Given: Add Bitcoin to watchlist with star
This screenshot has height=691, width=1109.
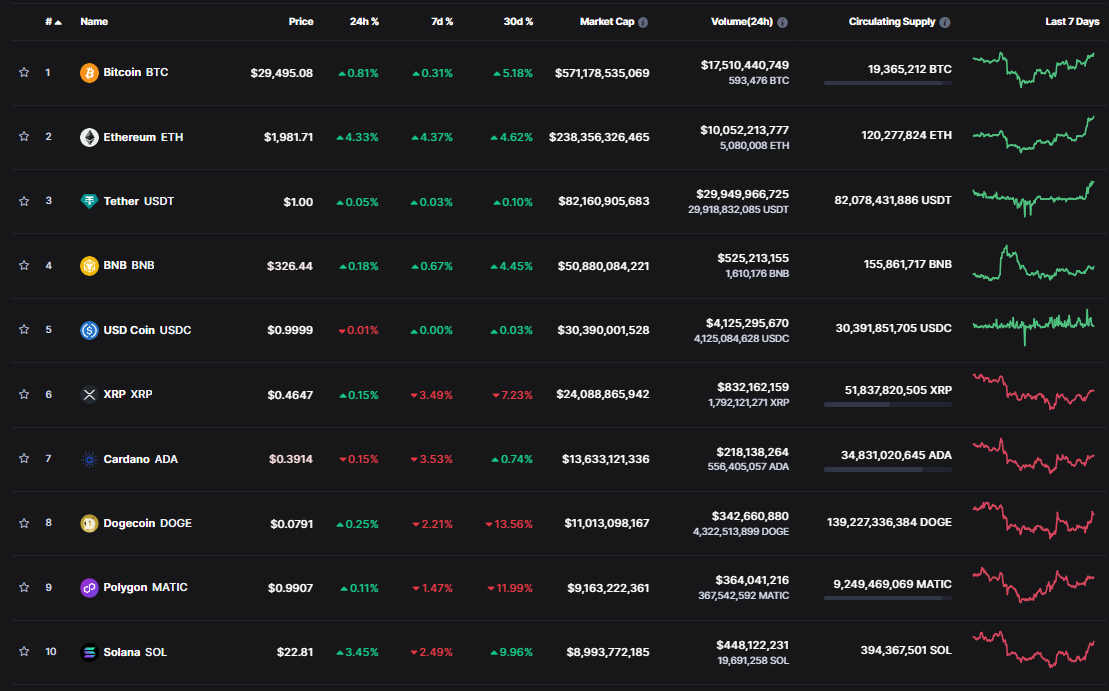Looking at the screenshot, I should pyautogui.click(x=24, y=72).
